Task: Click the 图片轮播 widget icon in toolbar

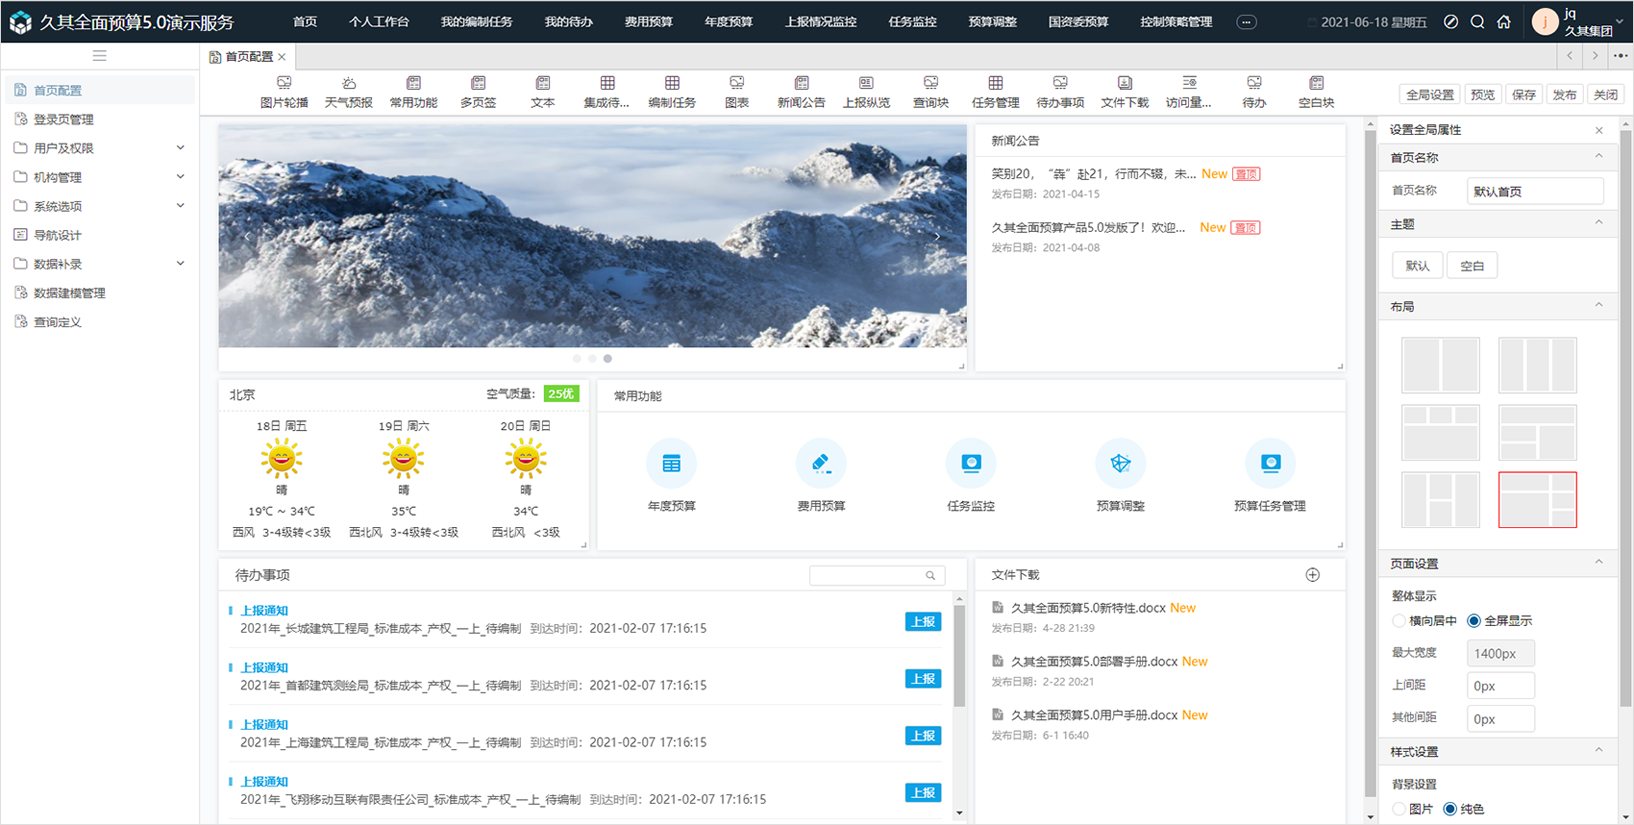Action: 284,84
